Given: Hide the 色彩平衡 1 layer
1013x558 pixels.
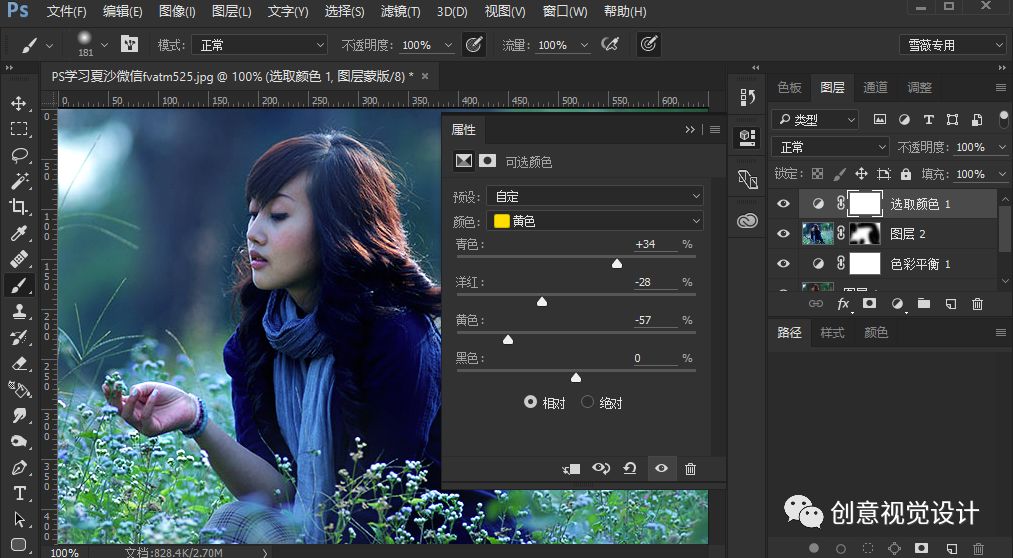Looking at the screenshot, I should point(783,264).
